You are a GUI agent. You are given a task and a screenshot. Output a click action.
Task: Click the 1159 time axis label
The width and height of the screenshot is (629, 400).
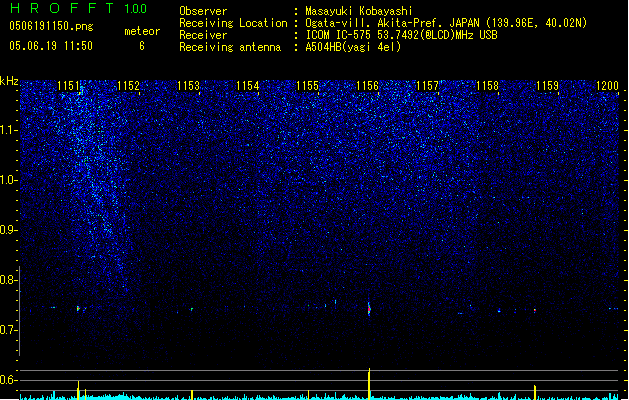point(547,85)
